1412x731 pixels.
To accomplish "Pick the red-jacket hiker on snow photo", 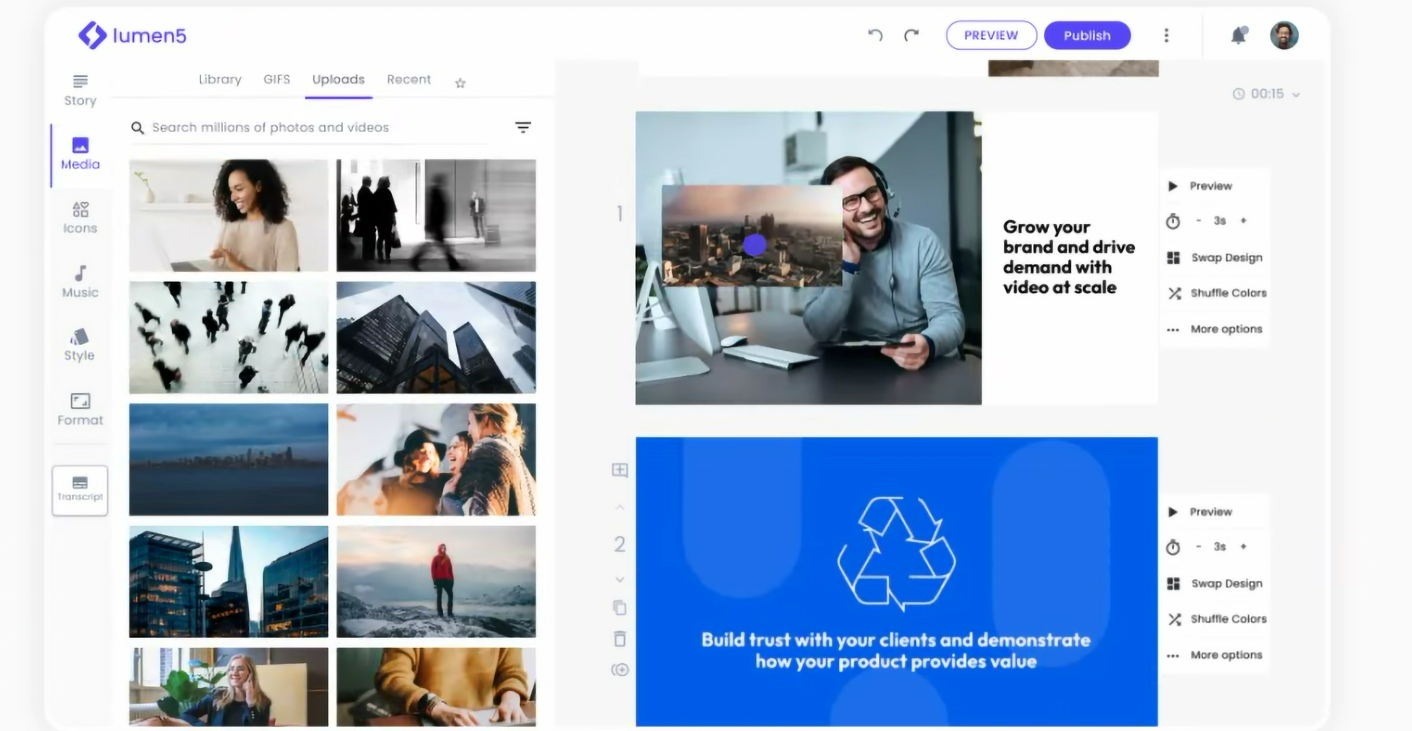I will pyautogui.click(x=436, y=582).
